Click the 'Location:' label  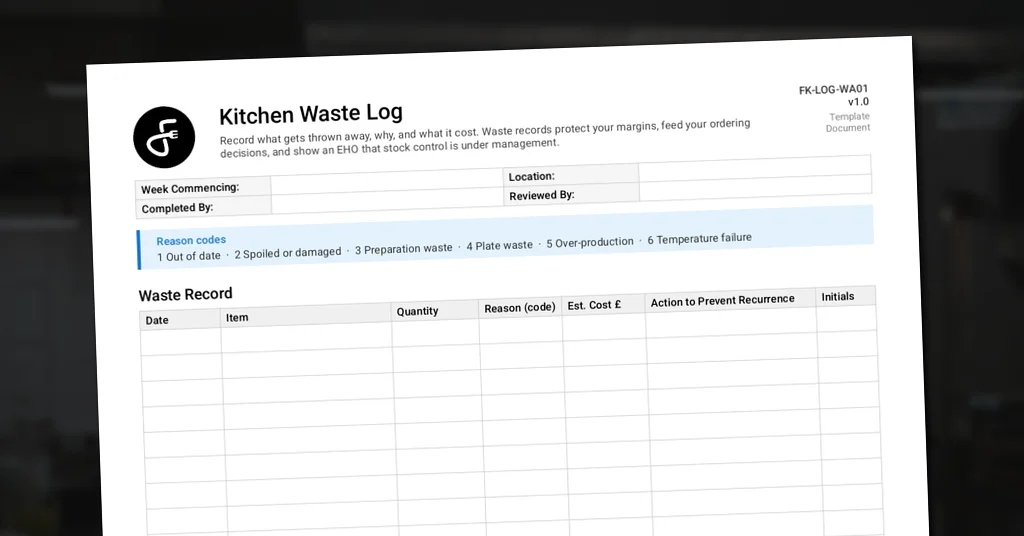[x=532, y=176]
